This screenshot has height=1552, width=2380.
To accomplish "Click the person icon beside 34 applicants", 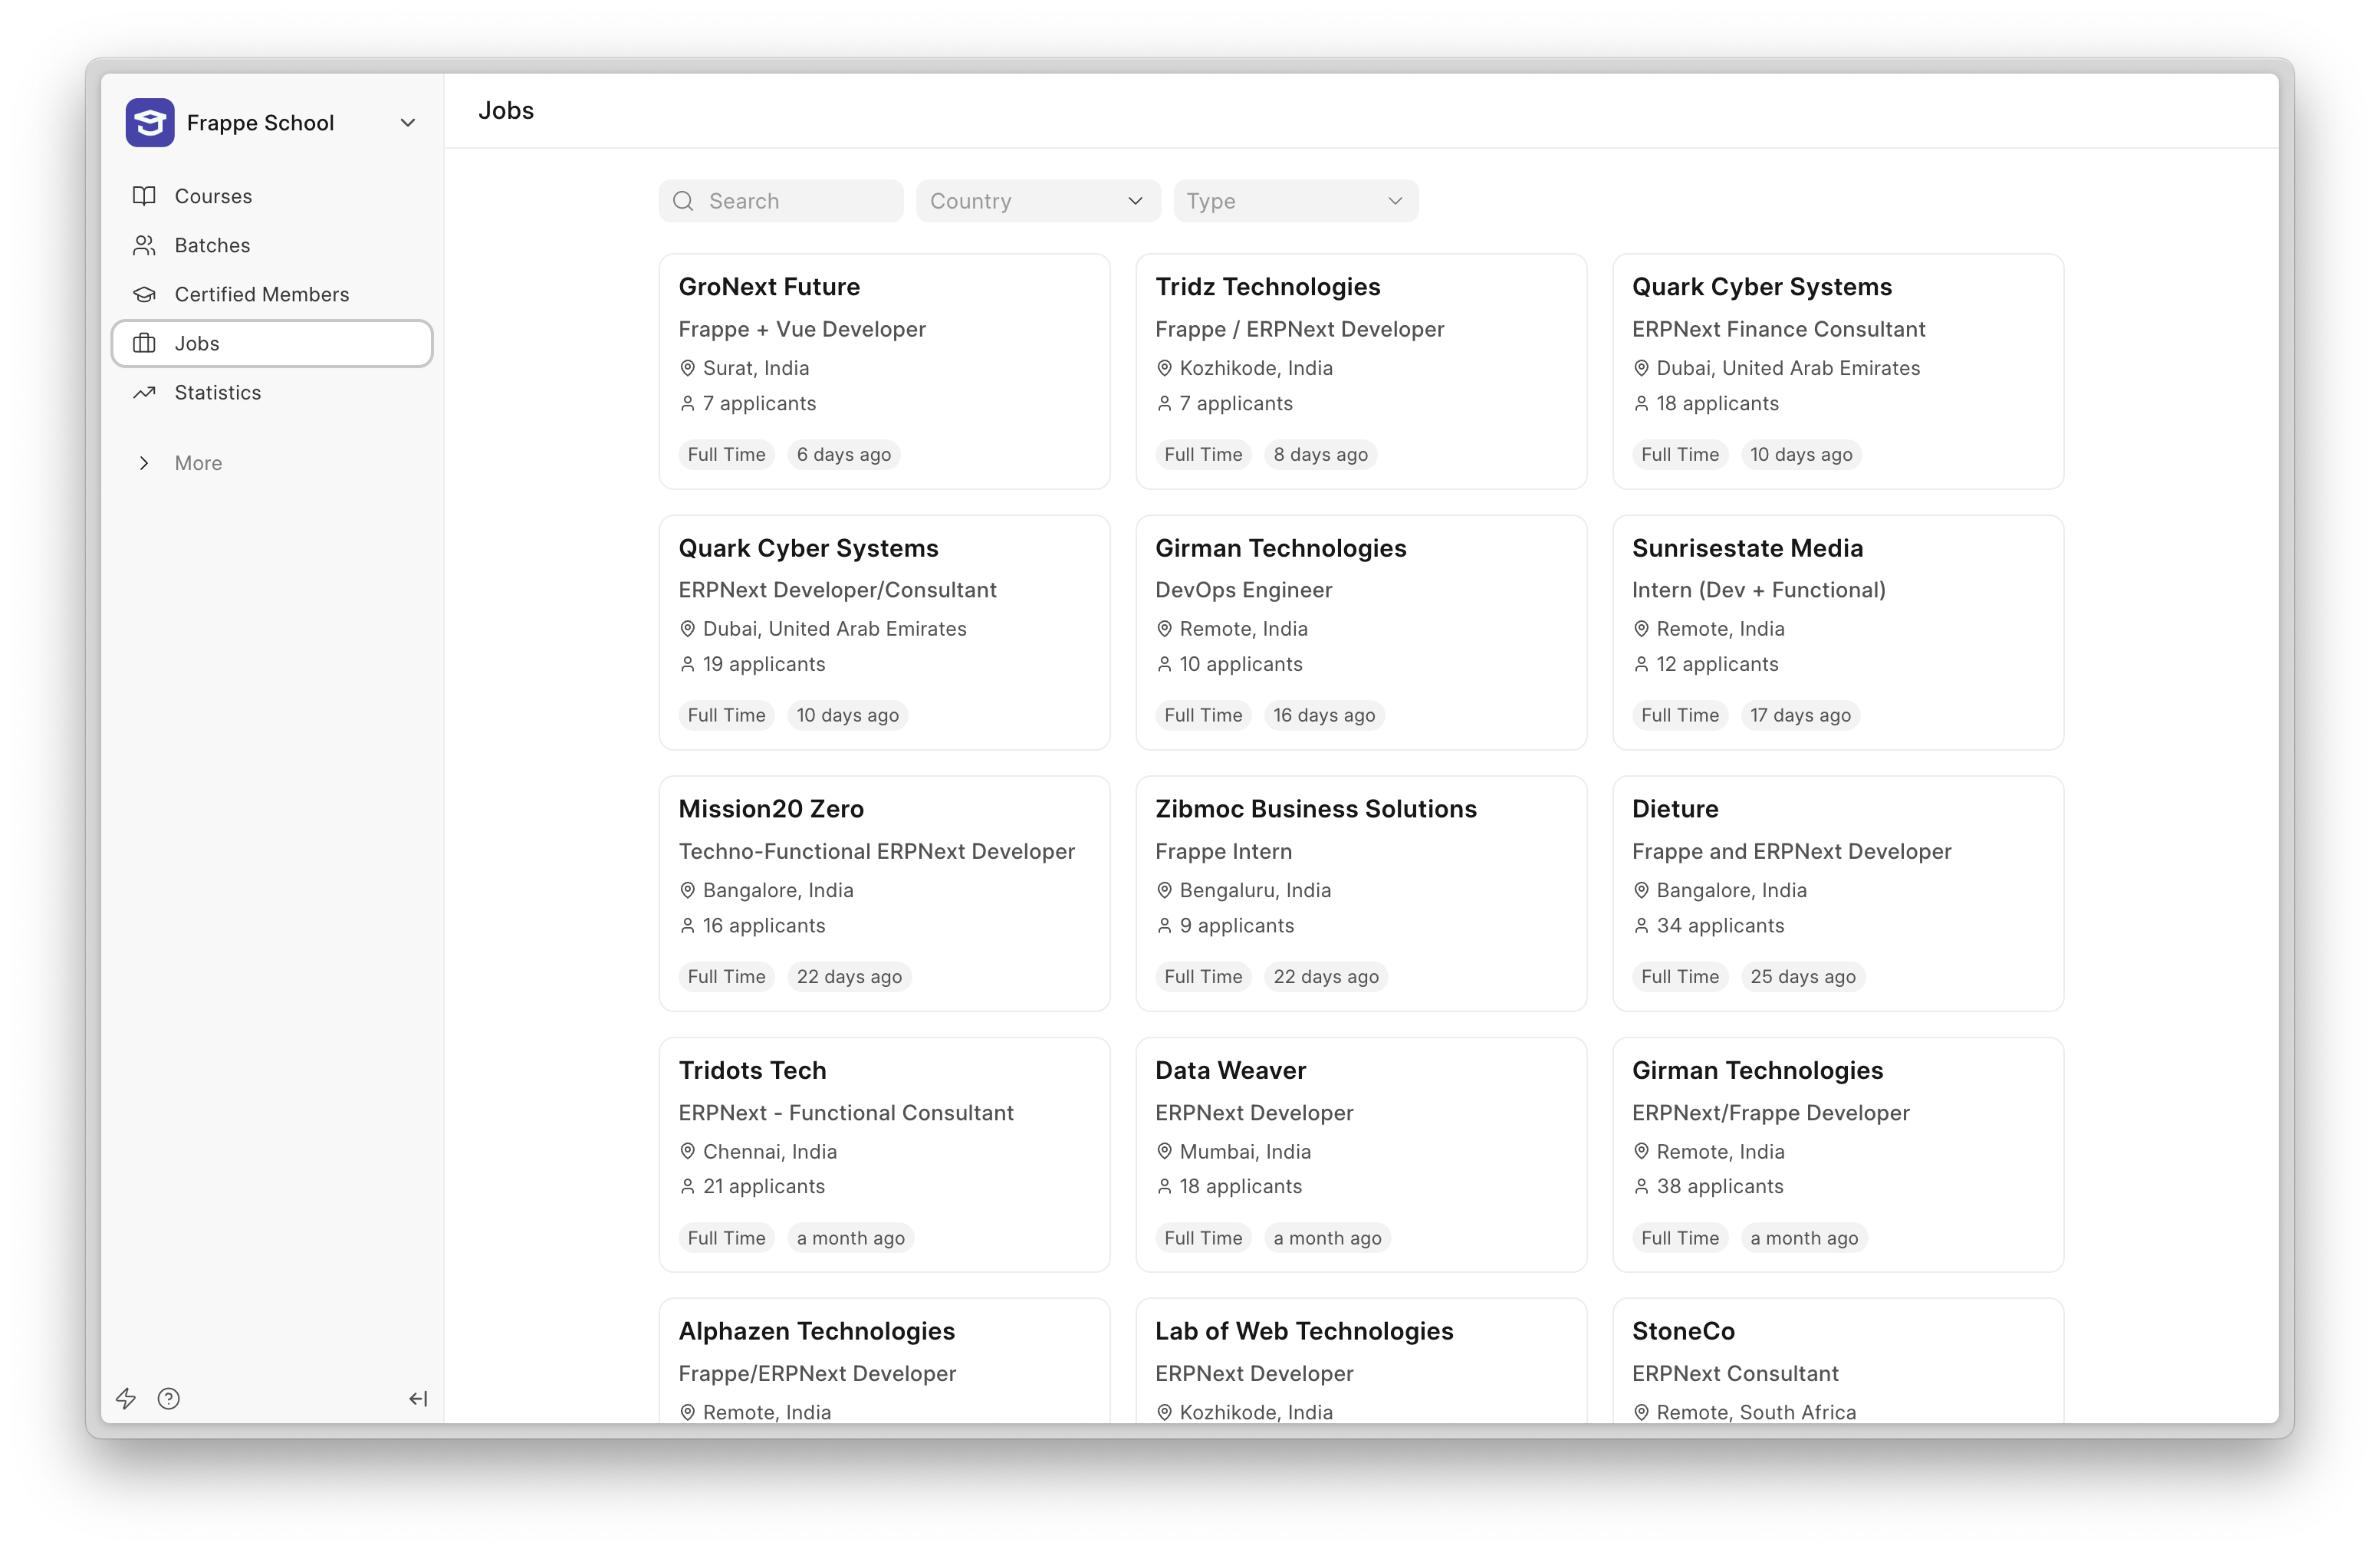I will pyautogui.click(x=1641, y=926).
